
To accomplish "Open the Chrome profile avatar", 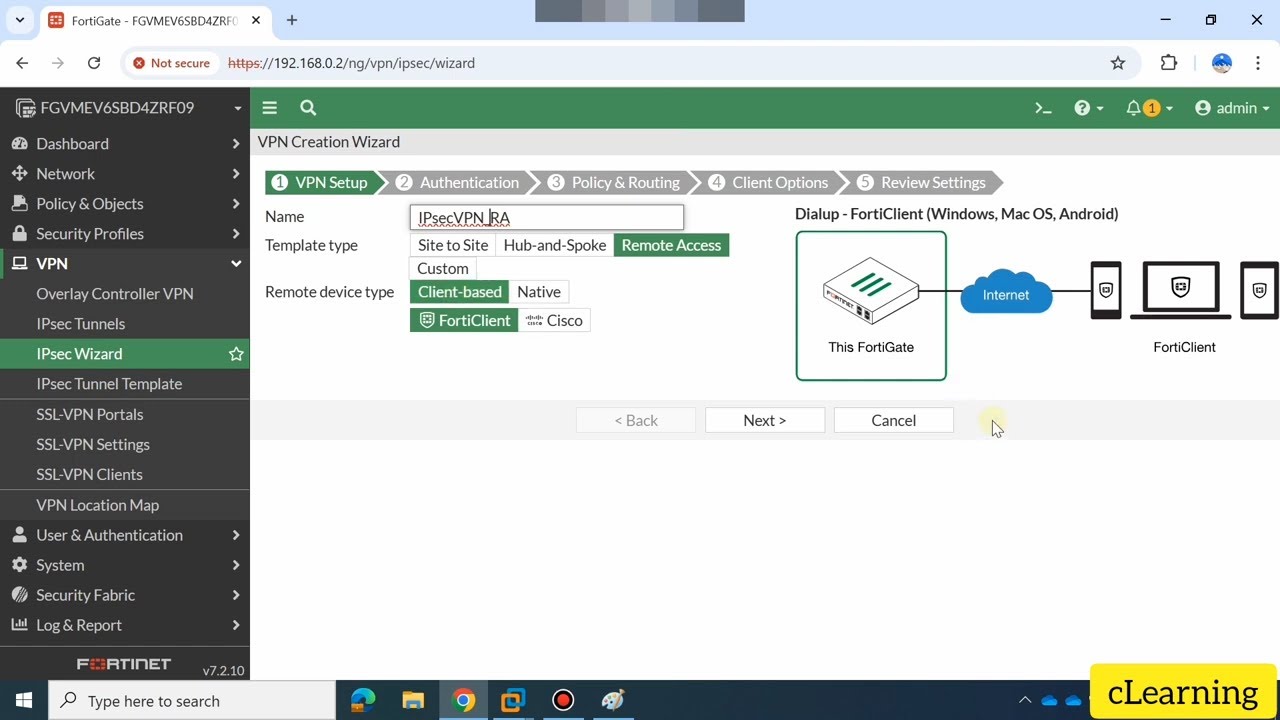I will [1222, 63].
